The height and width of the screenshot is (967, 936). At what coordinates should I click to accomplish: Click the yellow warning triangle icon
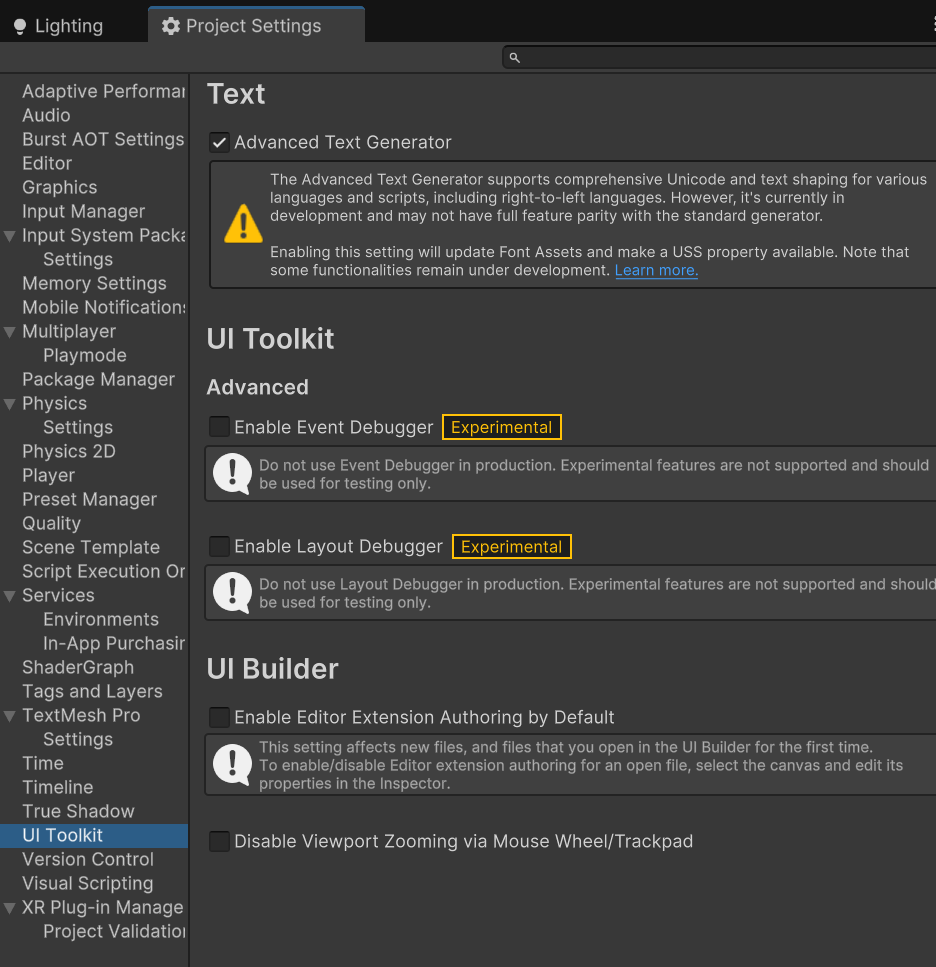pyautogui.click(x=244, y=224)
